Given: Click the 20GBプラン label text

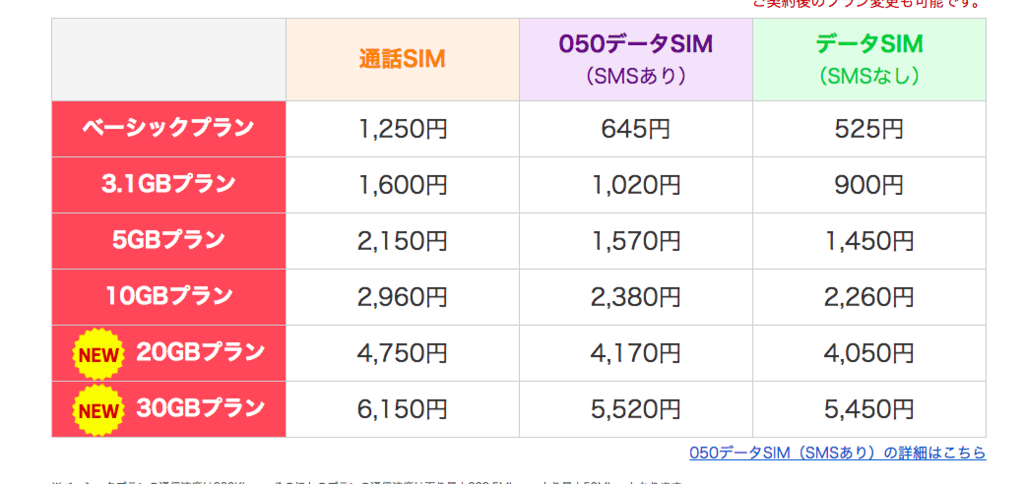Looking at the screenshot, I should (200, 352).
